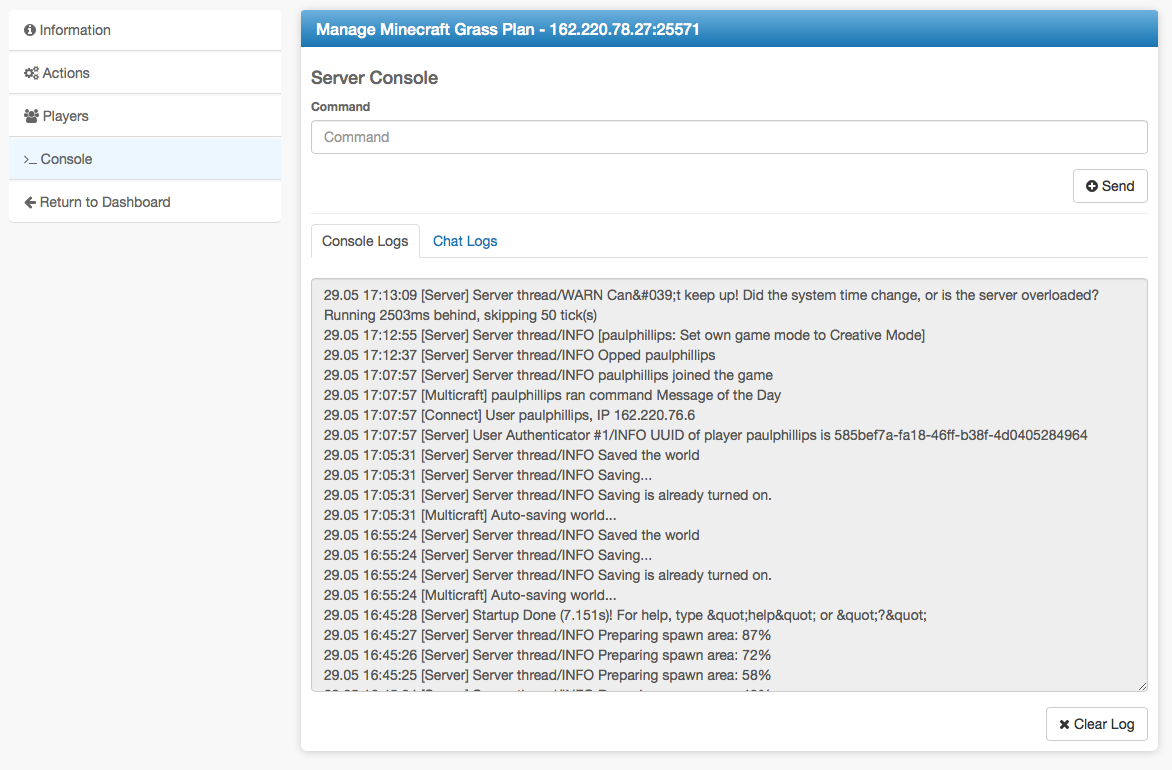Click the people icon beside Players
Image resolution: width=1172 pixels, height=770 pixels.
(31, 117)
